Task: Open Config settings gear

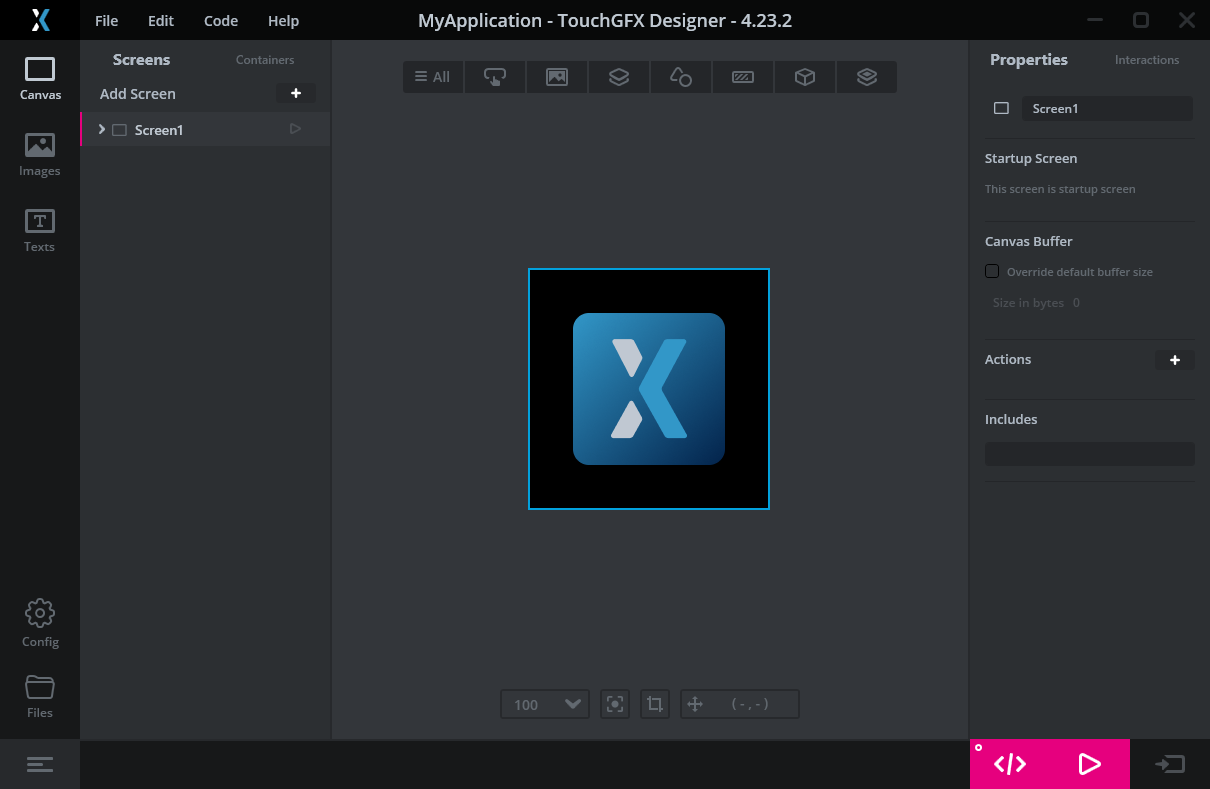Action: [40, 624]
